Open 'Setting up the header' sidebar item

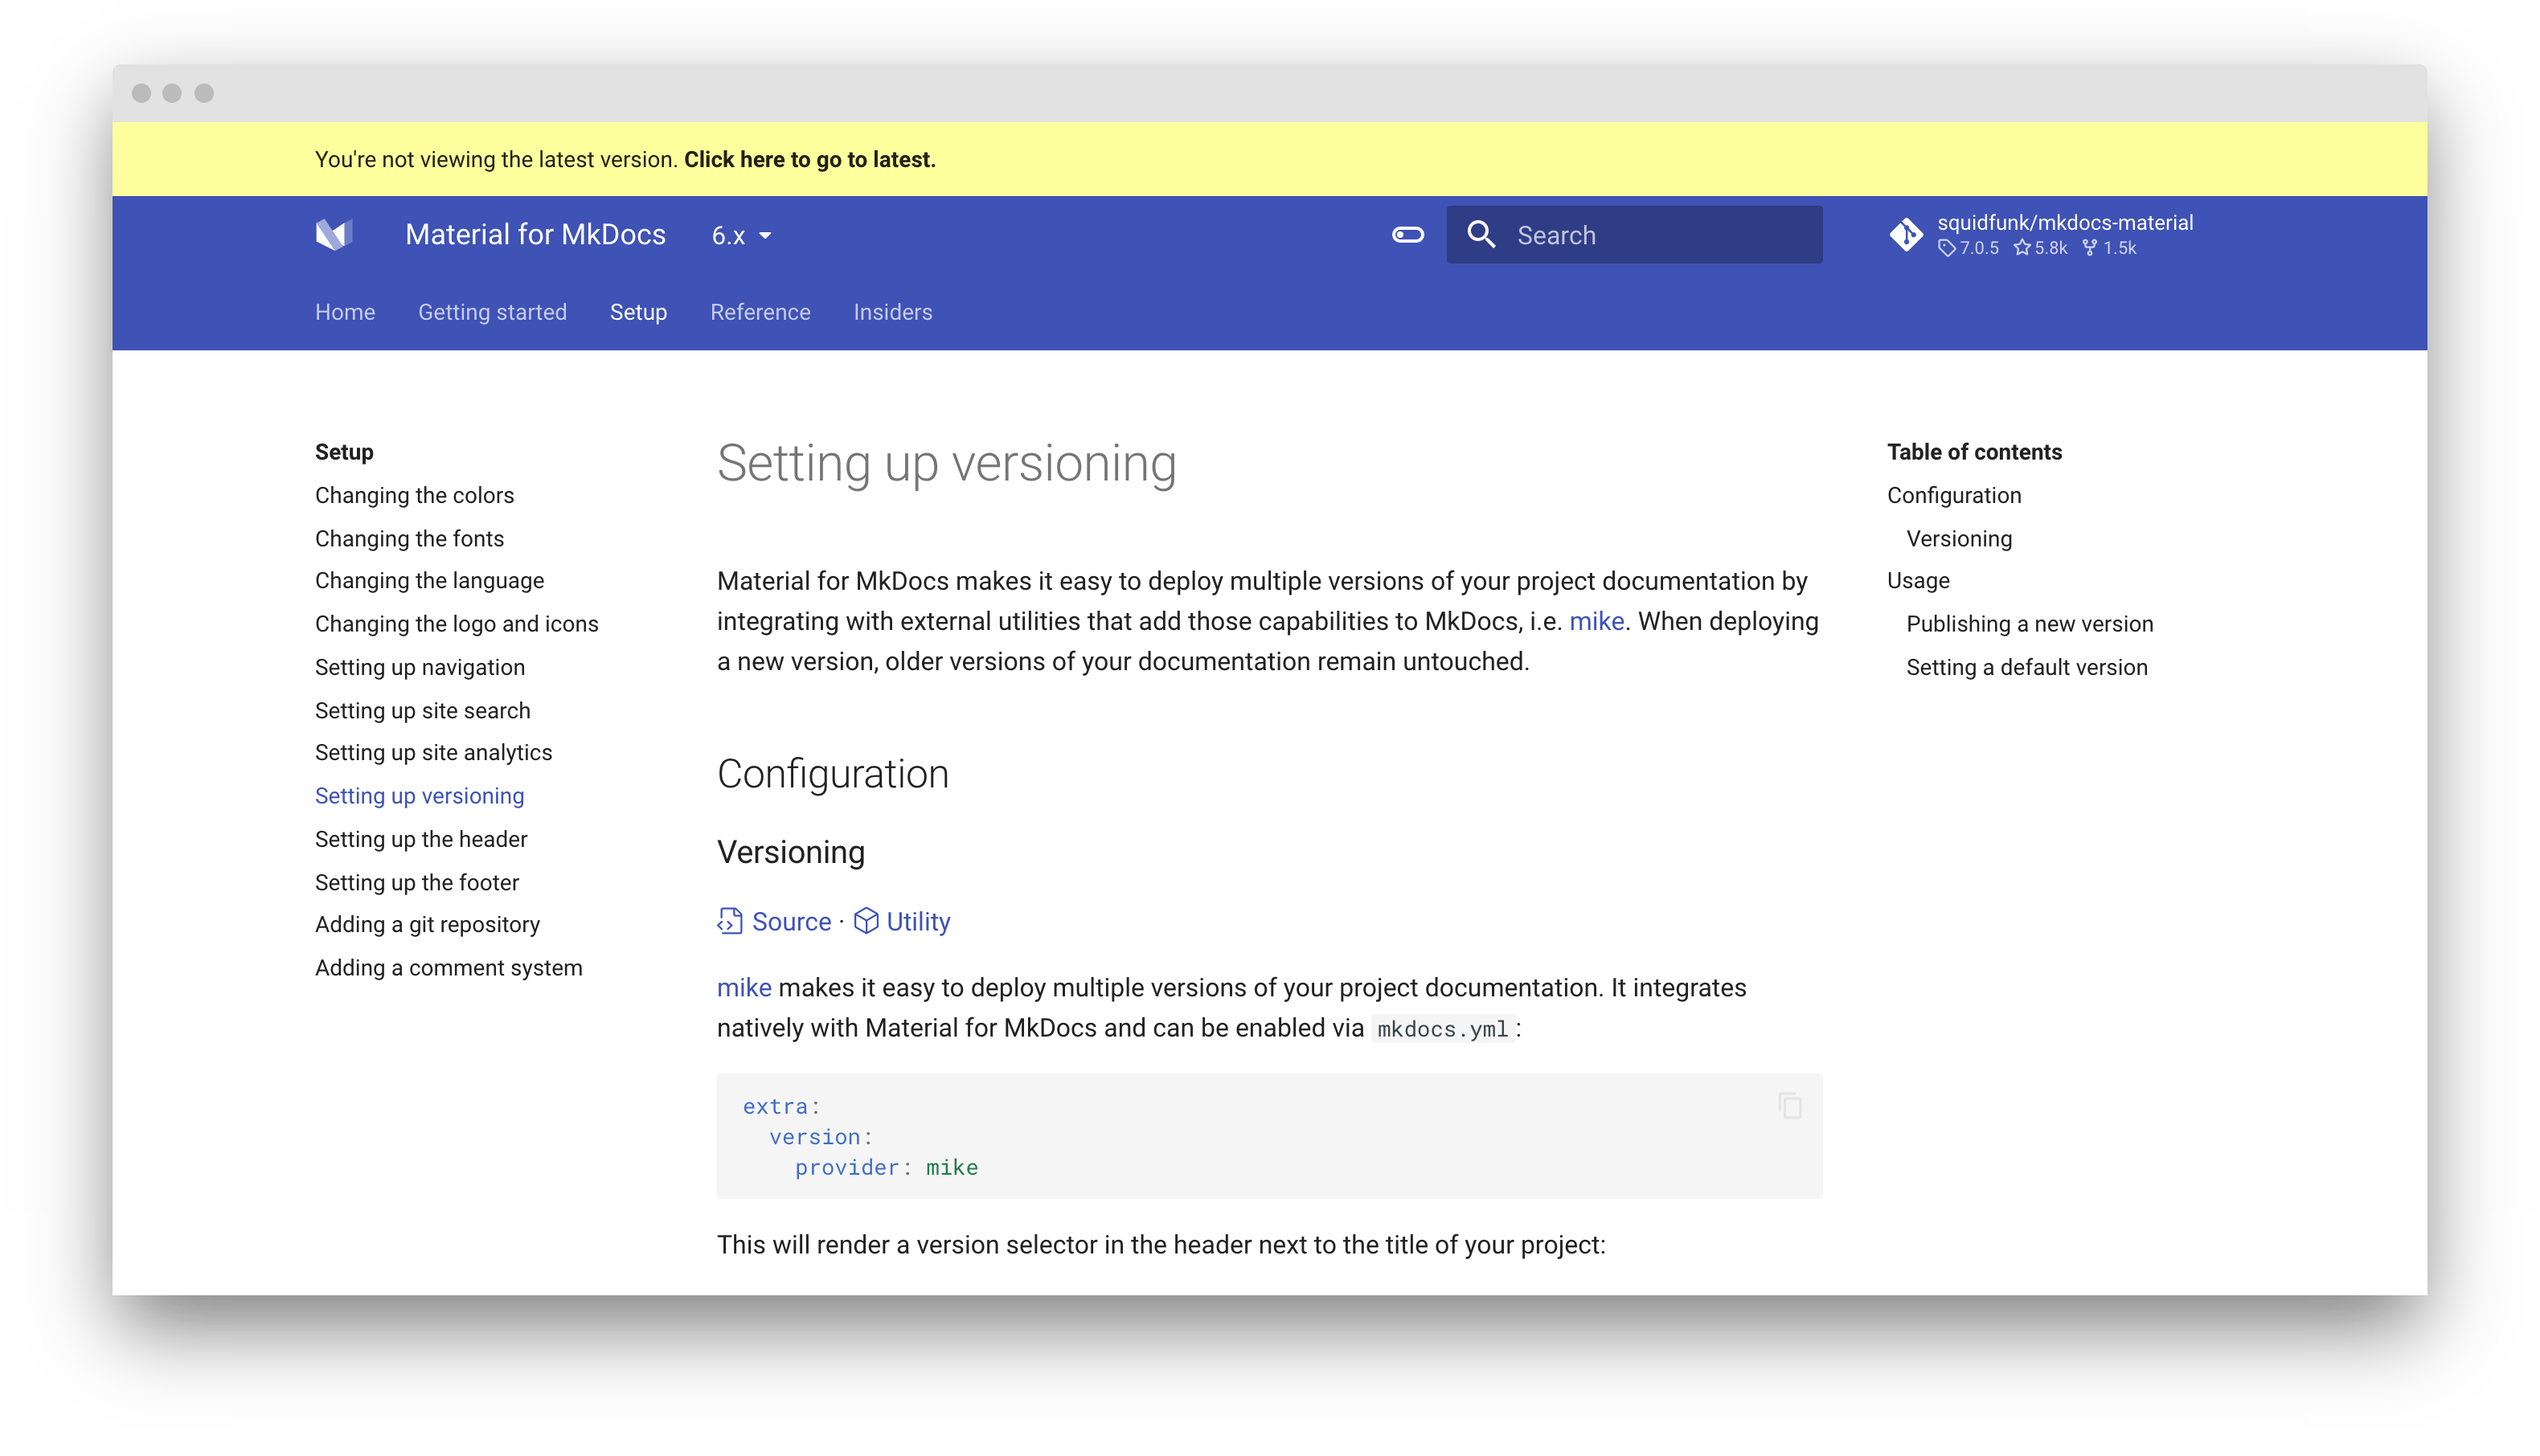point(421,839)
